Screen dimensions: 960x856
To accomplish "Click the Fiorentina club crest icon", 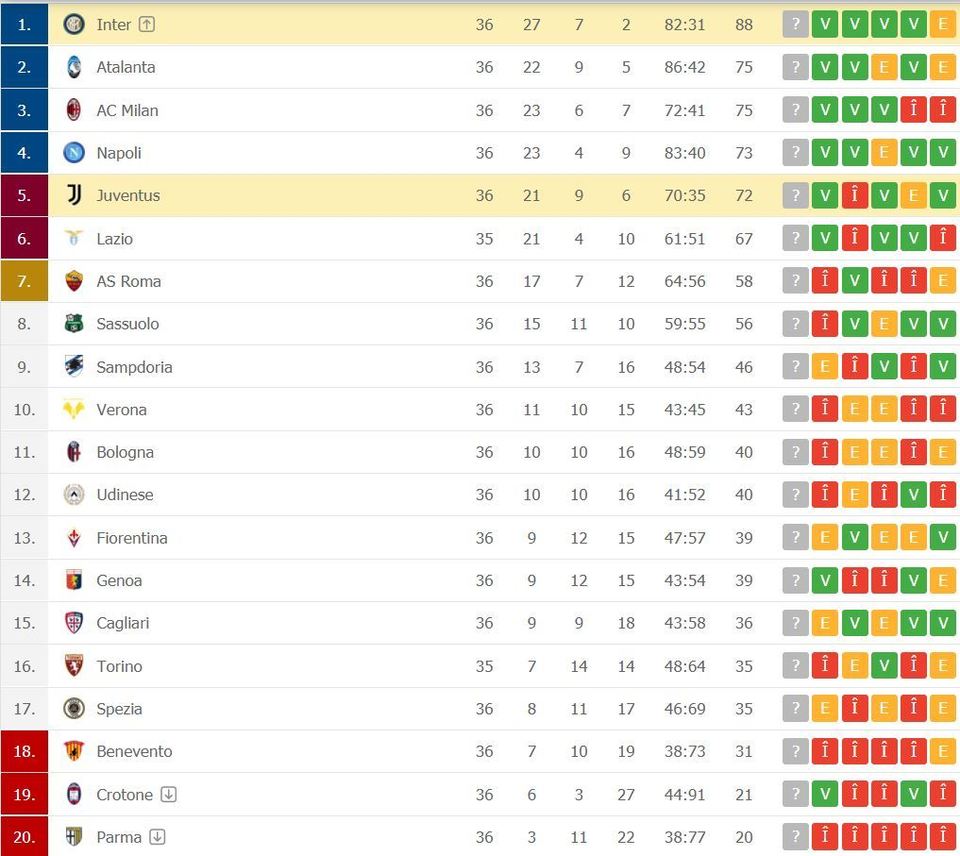I will pos(74,538).
